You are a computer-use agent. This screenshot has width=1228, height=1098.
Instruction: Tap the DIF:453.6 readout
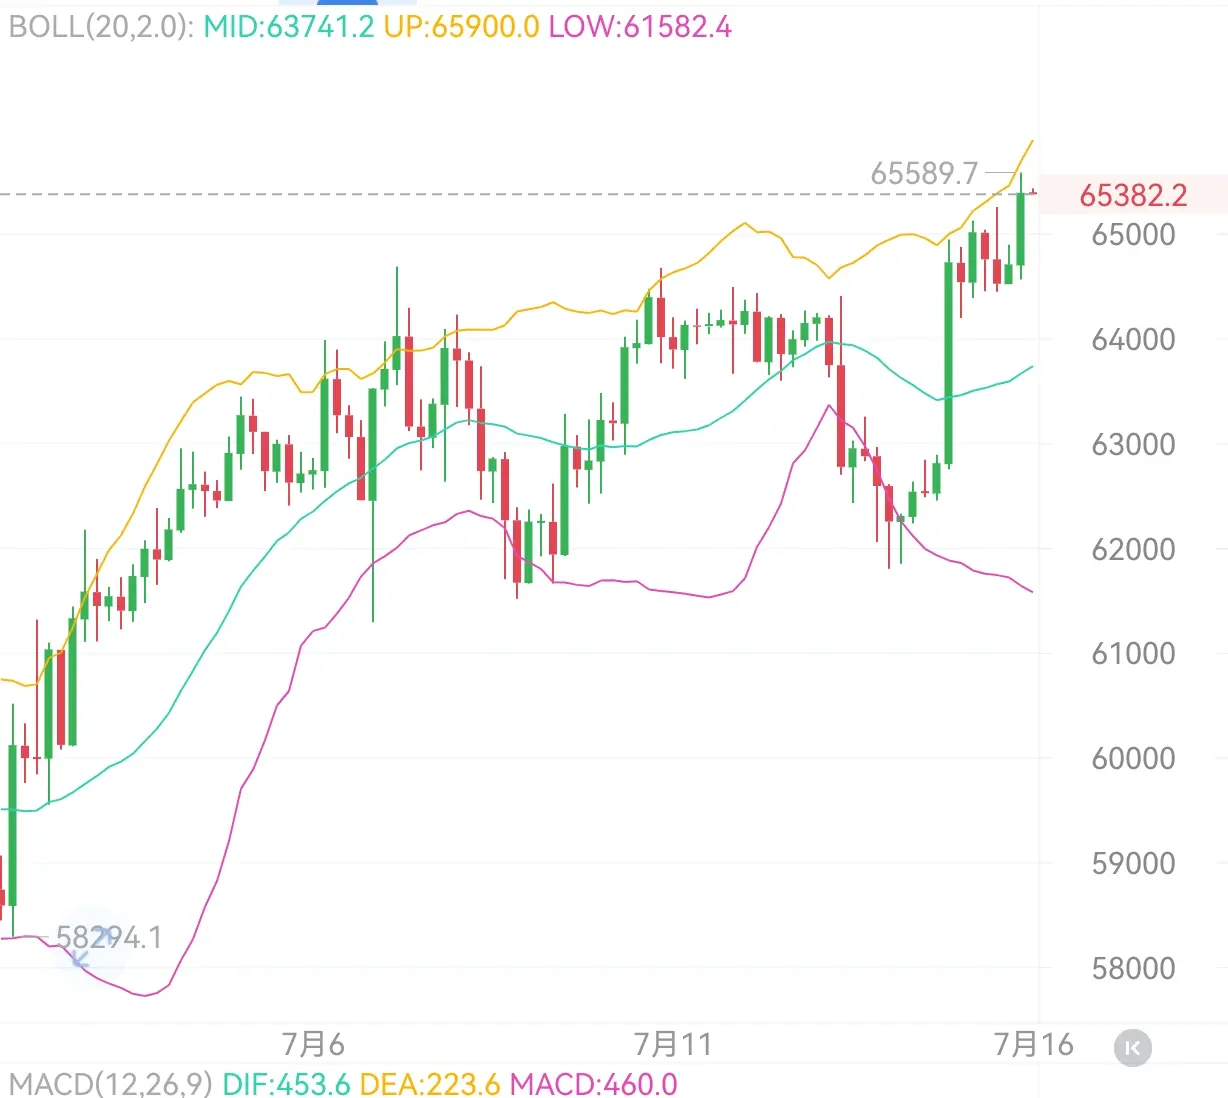286,1083
